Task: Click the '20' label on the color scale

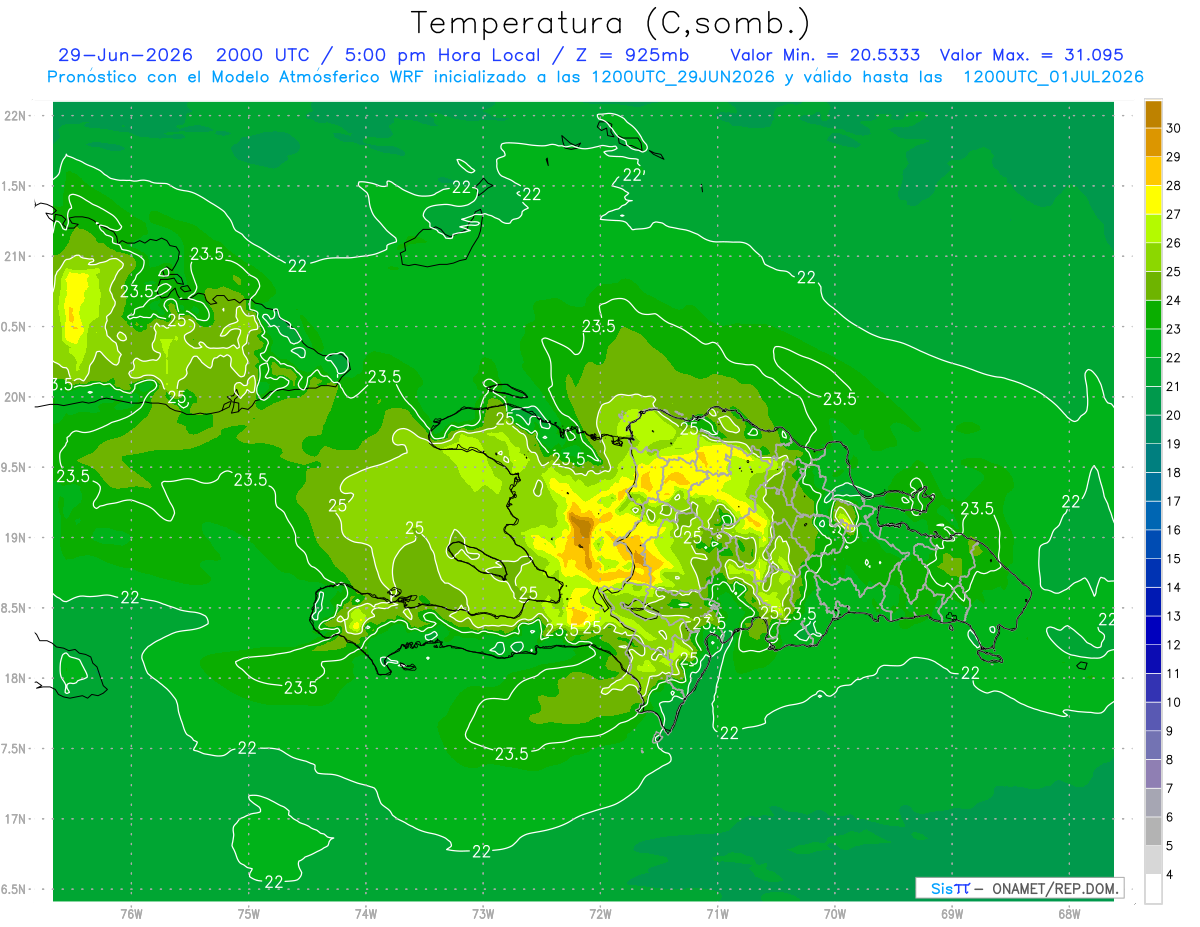Action: 1174,415
